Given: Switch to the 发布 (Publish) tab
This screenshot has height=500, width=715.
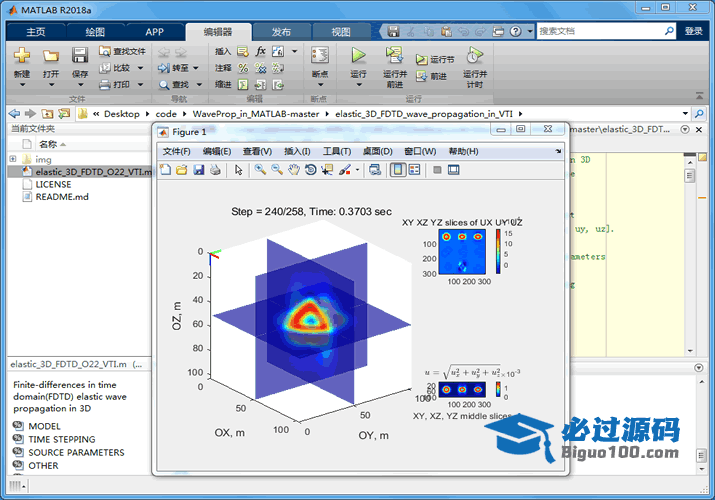Looking at the screenshot, I should pyautogui.click(x=281, y=32).
